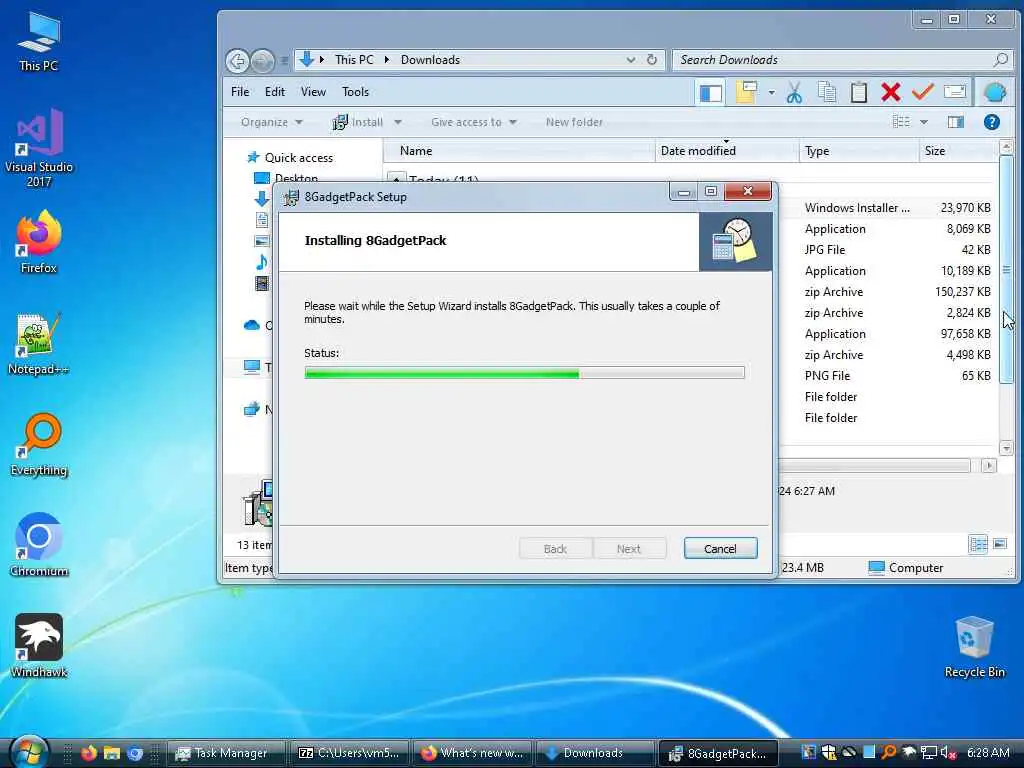Image resolution: width=1024 pixels, height=768 pixels.
Task: Open the Start menu orb
Action: (29, 752)
